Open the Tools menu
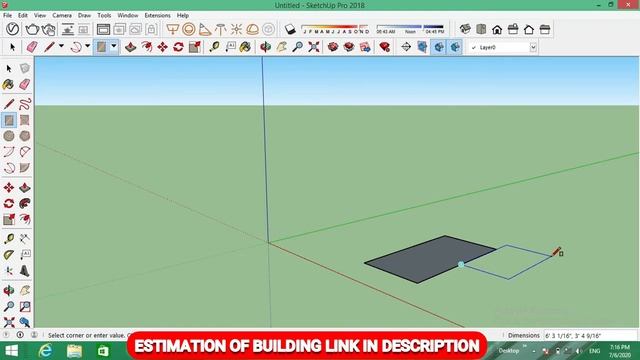The width and height of the screenshot is (640, 360). (104, 15)
